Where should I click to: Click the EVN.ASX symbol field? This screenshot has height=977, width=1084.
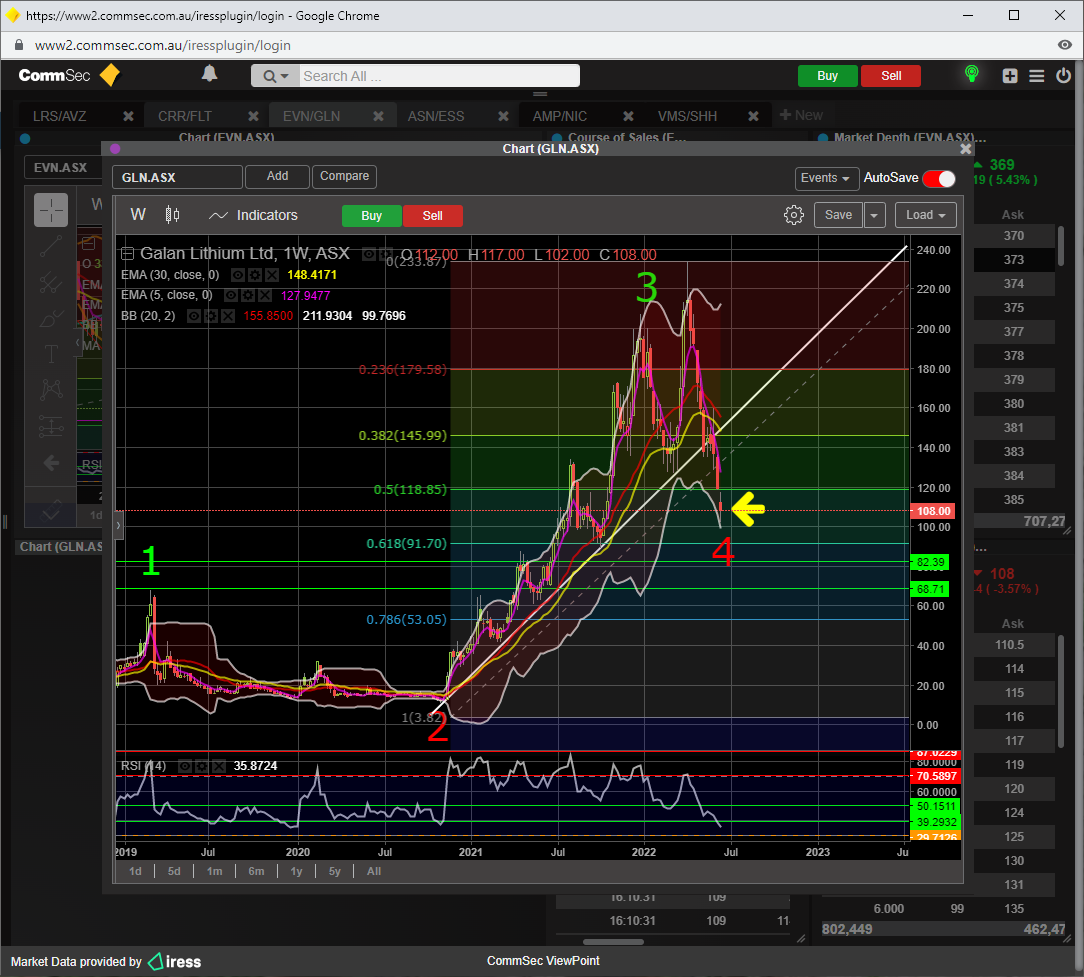pos(62,168)
